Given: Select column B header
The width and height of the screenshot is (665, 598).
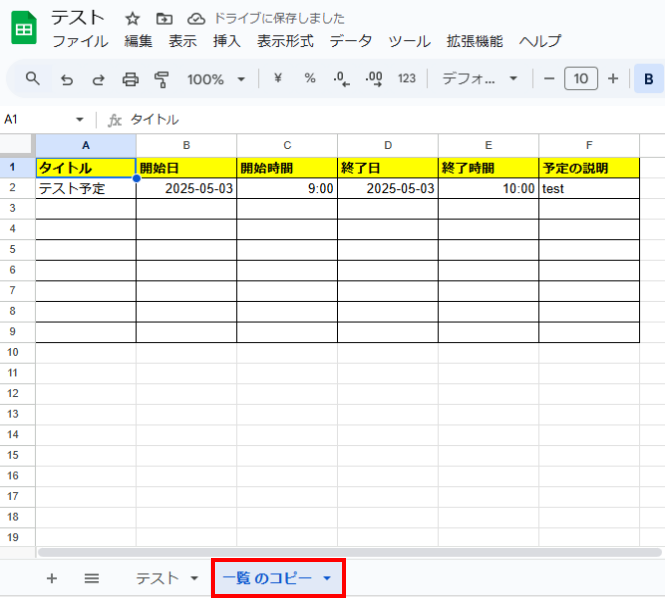Looking at the screenshot, I should pyautogui.click(x=186, y=145).
